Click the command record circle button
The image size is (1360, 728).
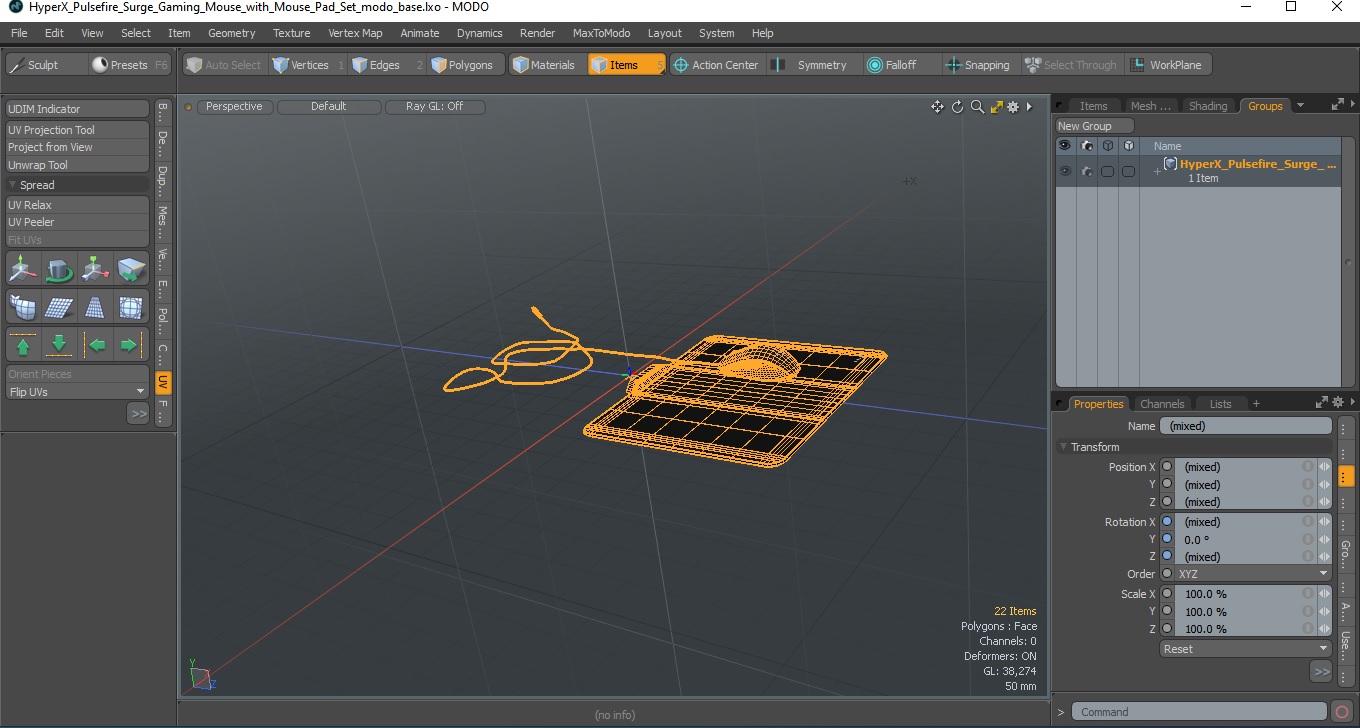1342,712
